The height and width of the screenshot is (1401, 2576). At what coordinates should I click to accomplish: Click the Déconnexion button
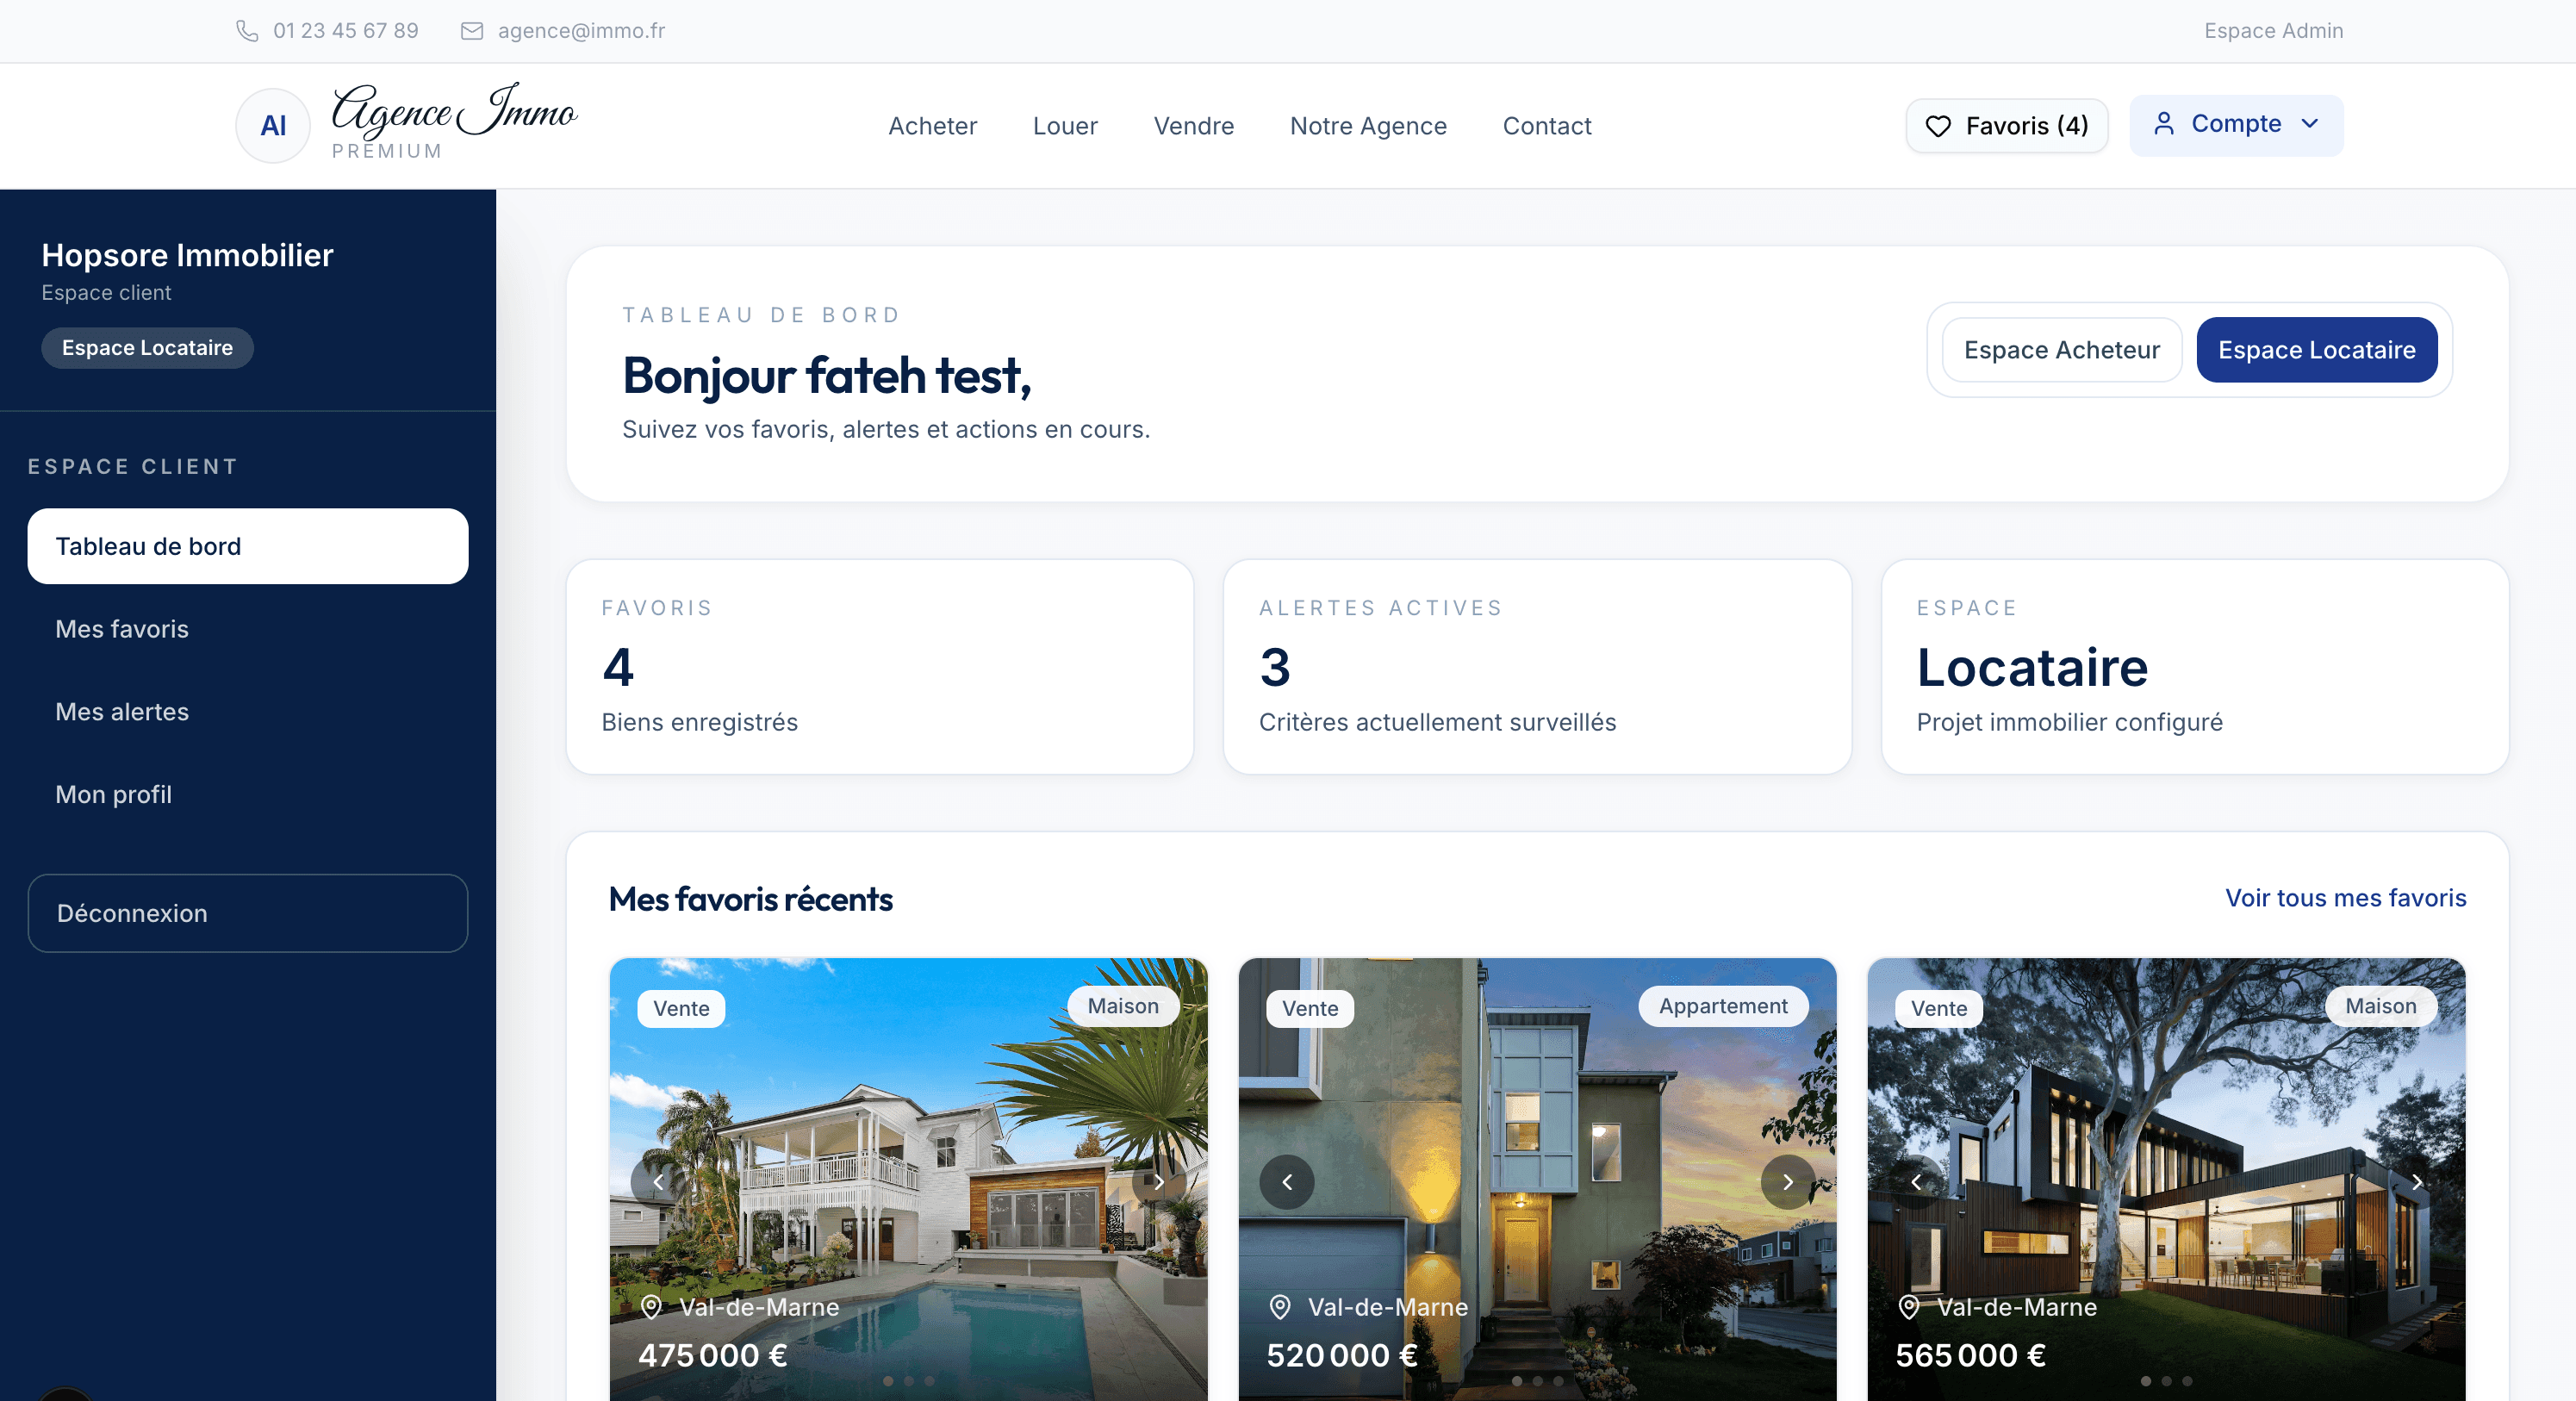pos(247,913)
